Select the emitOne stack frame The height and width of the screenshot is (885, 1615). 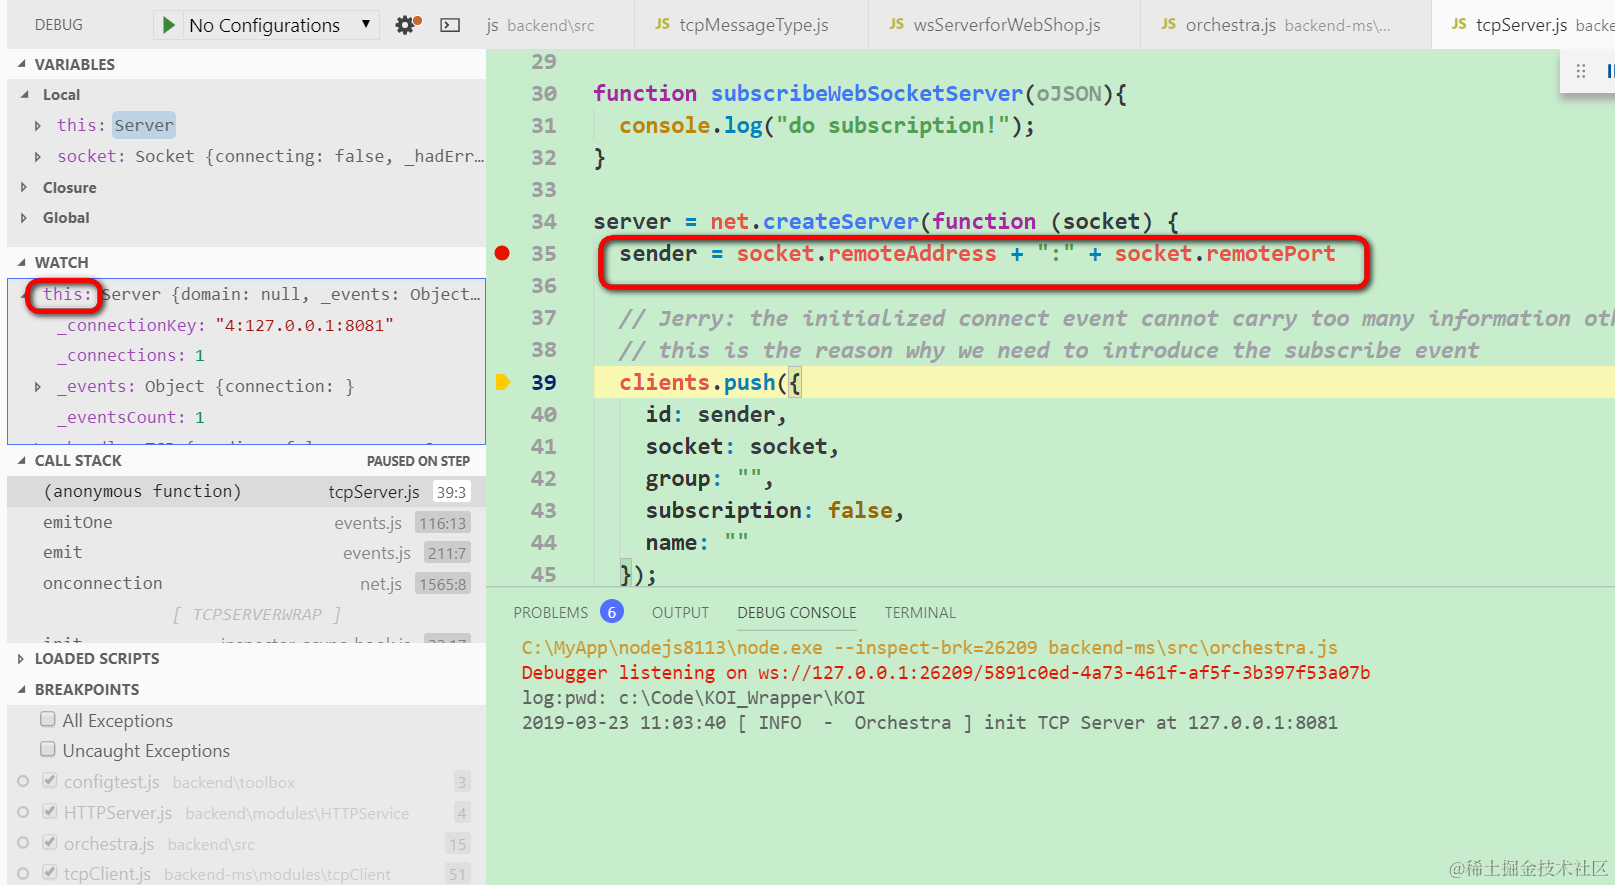[x=246, y=523]
